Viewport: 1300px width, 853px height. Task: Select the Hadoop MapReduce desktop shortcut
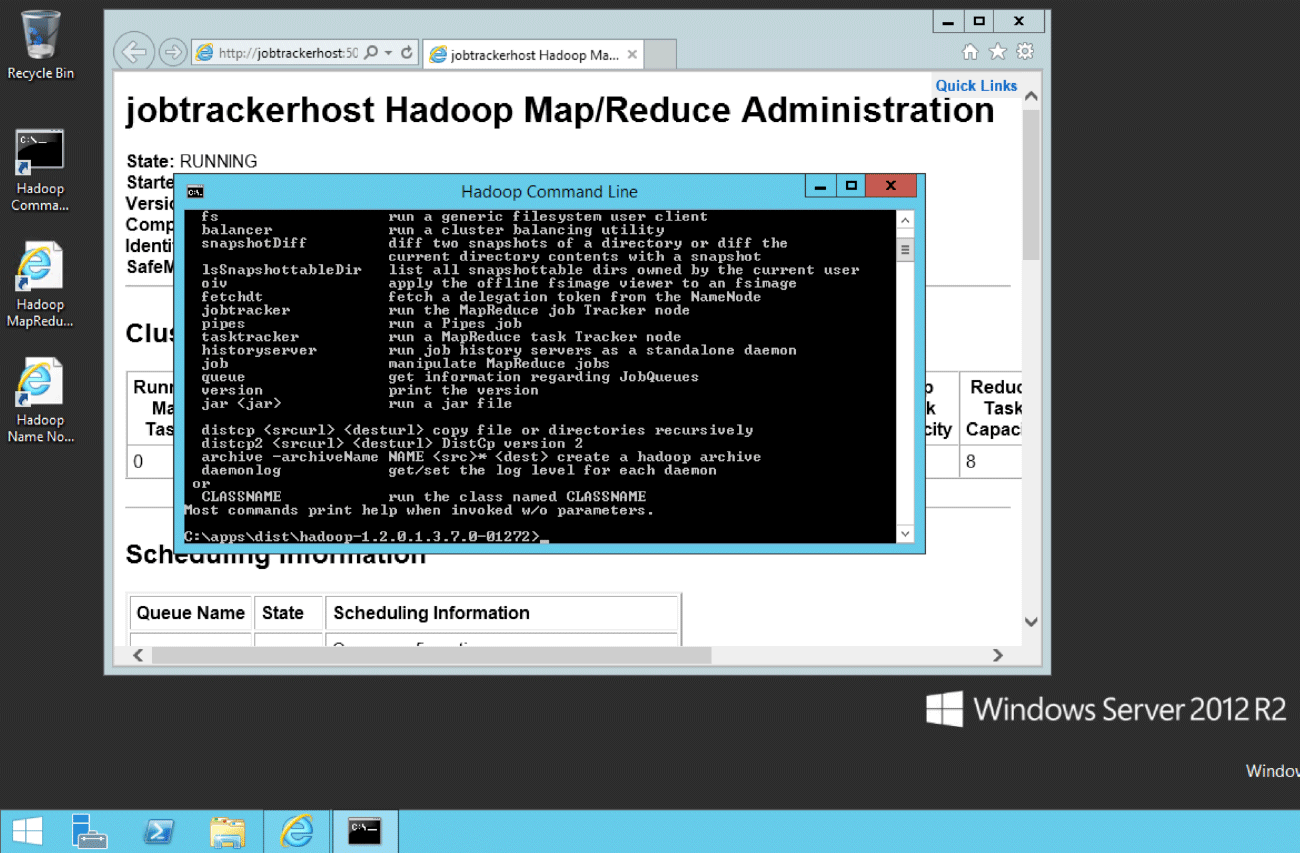(40, 286)
